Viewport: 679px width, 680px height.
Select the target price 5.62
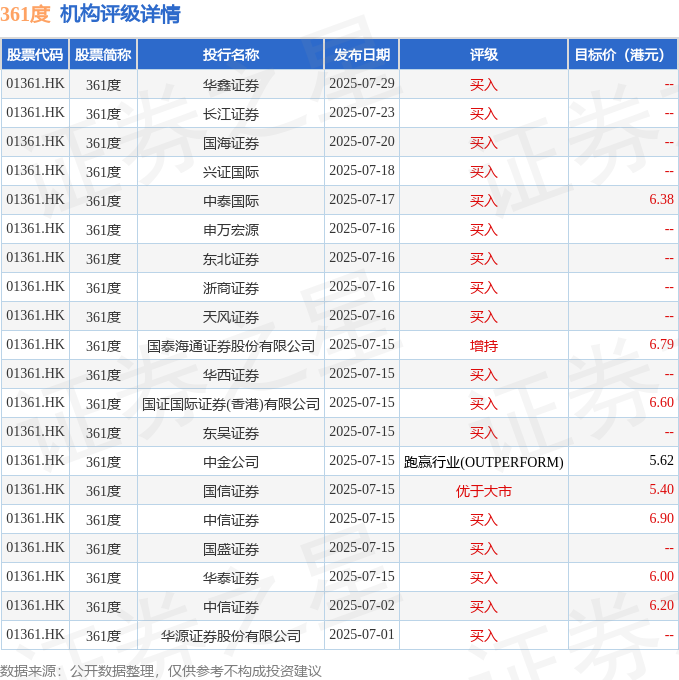pos(661,461)
